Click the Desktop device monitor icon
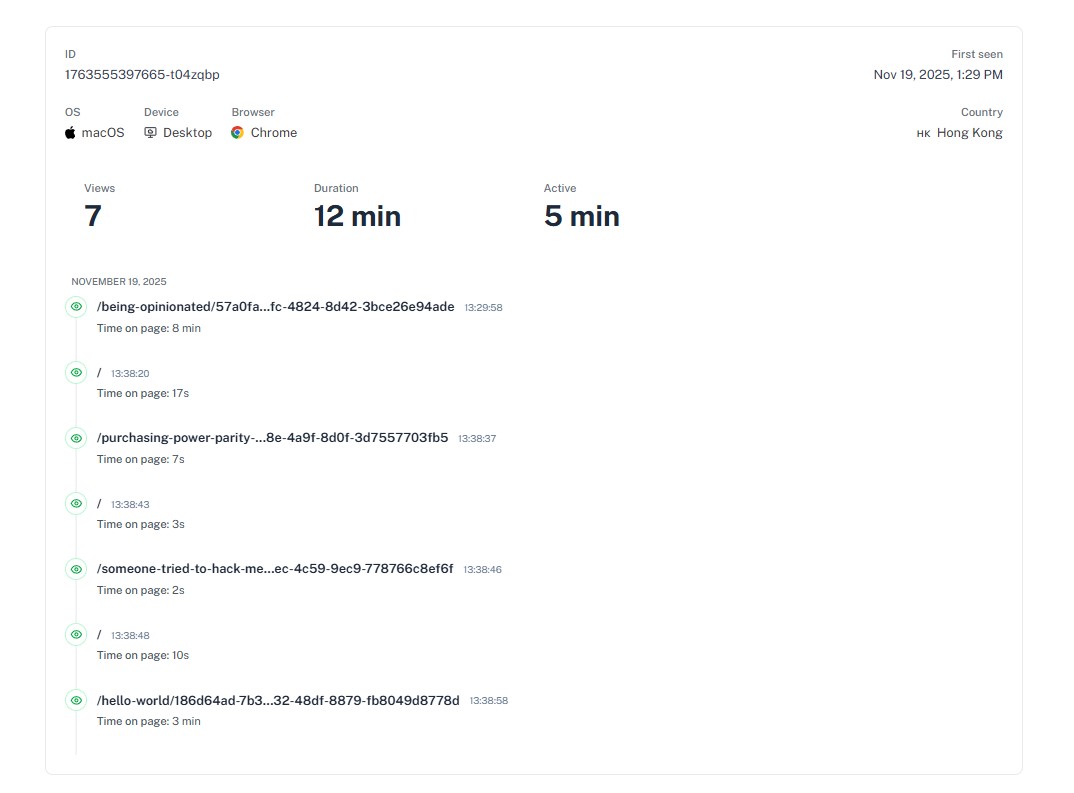 pos(151,133)
